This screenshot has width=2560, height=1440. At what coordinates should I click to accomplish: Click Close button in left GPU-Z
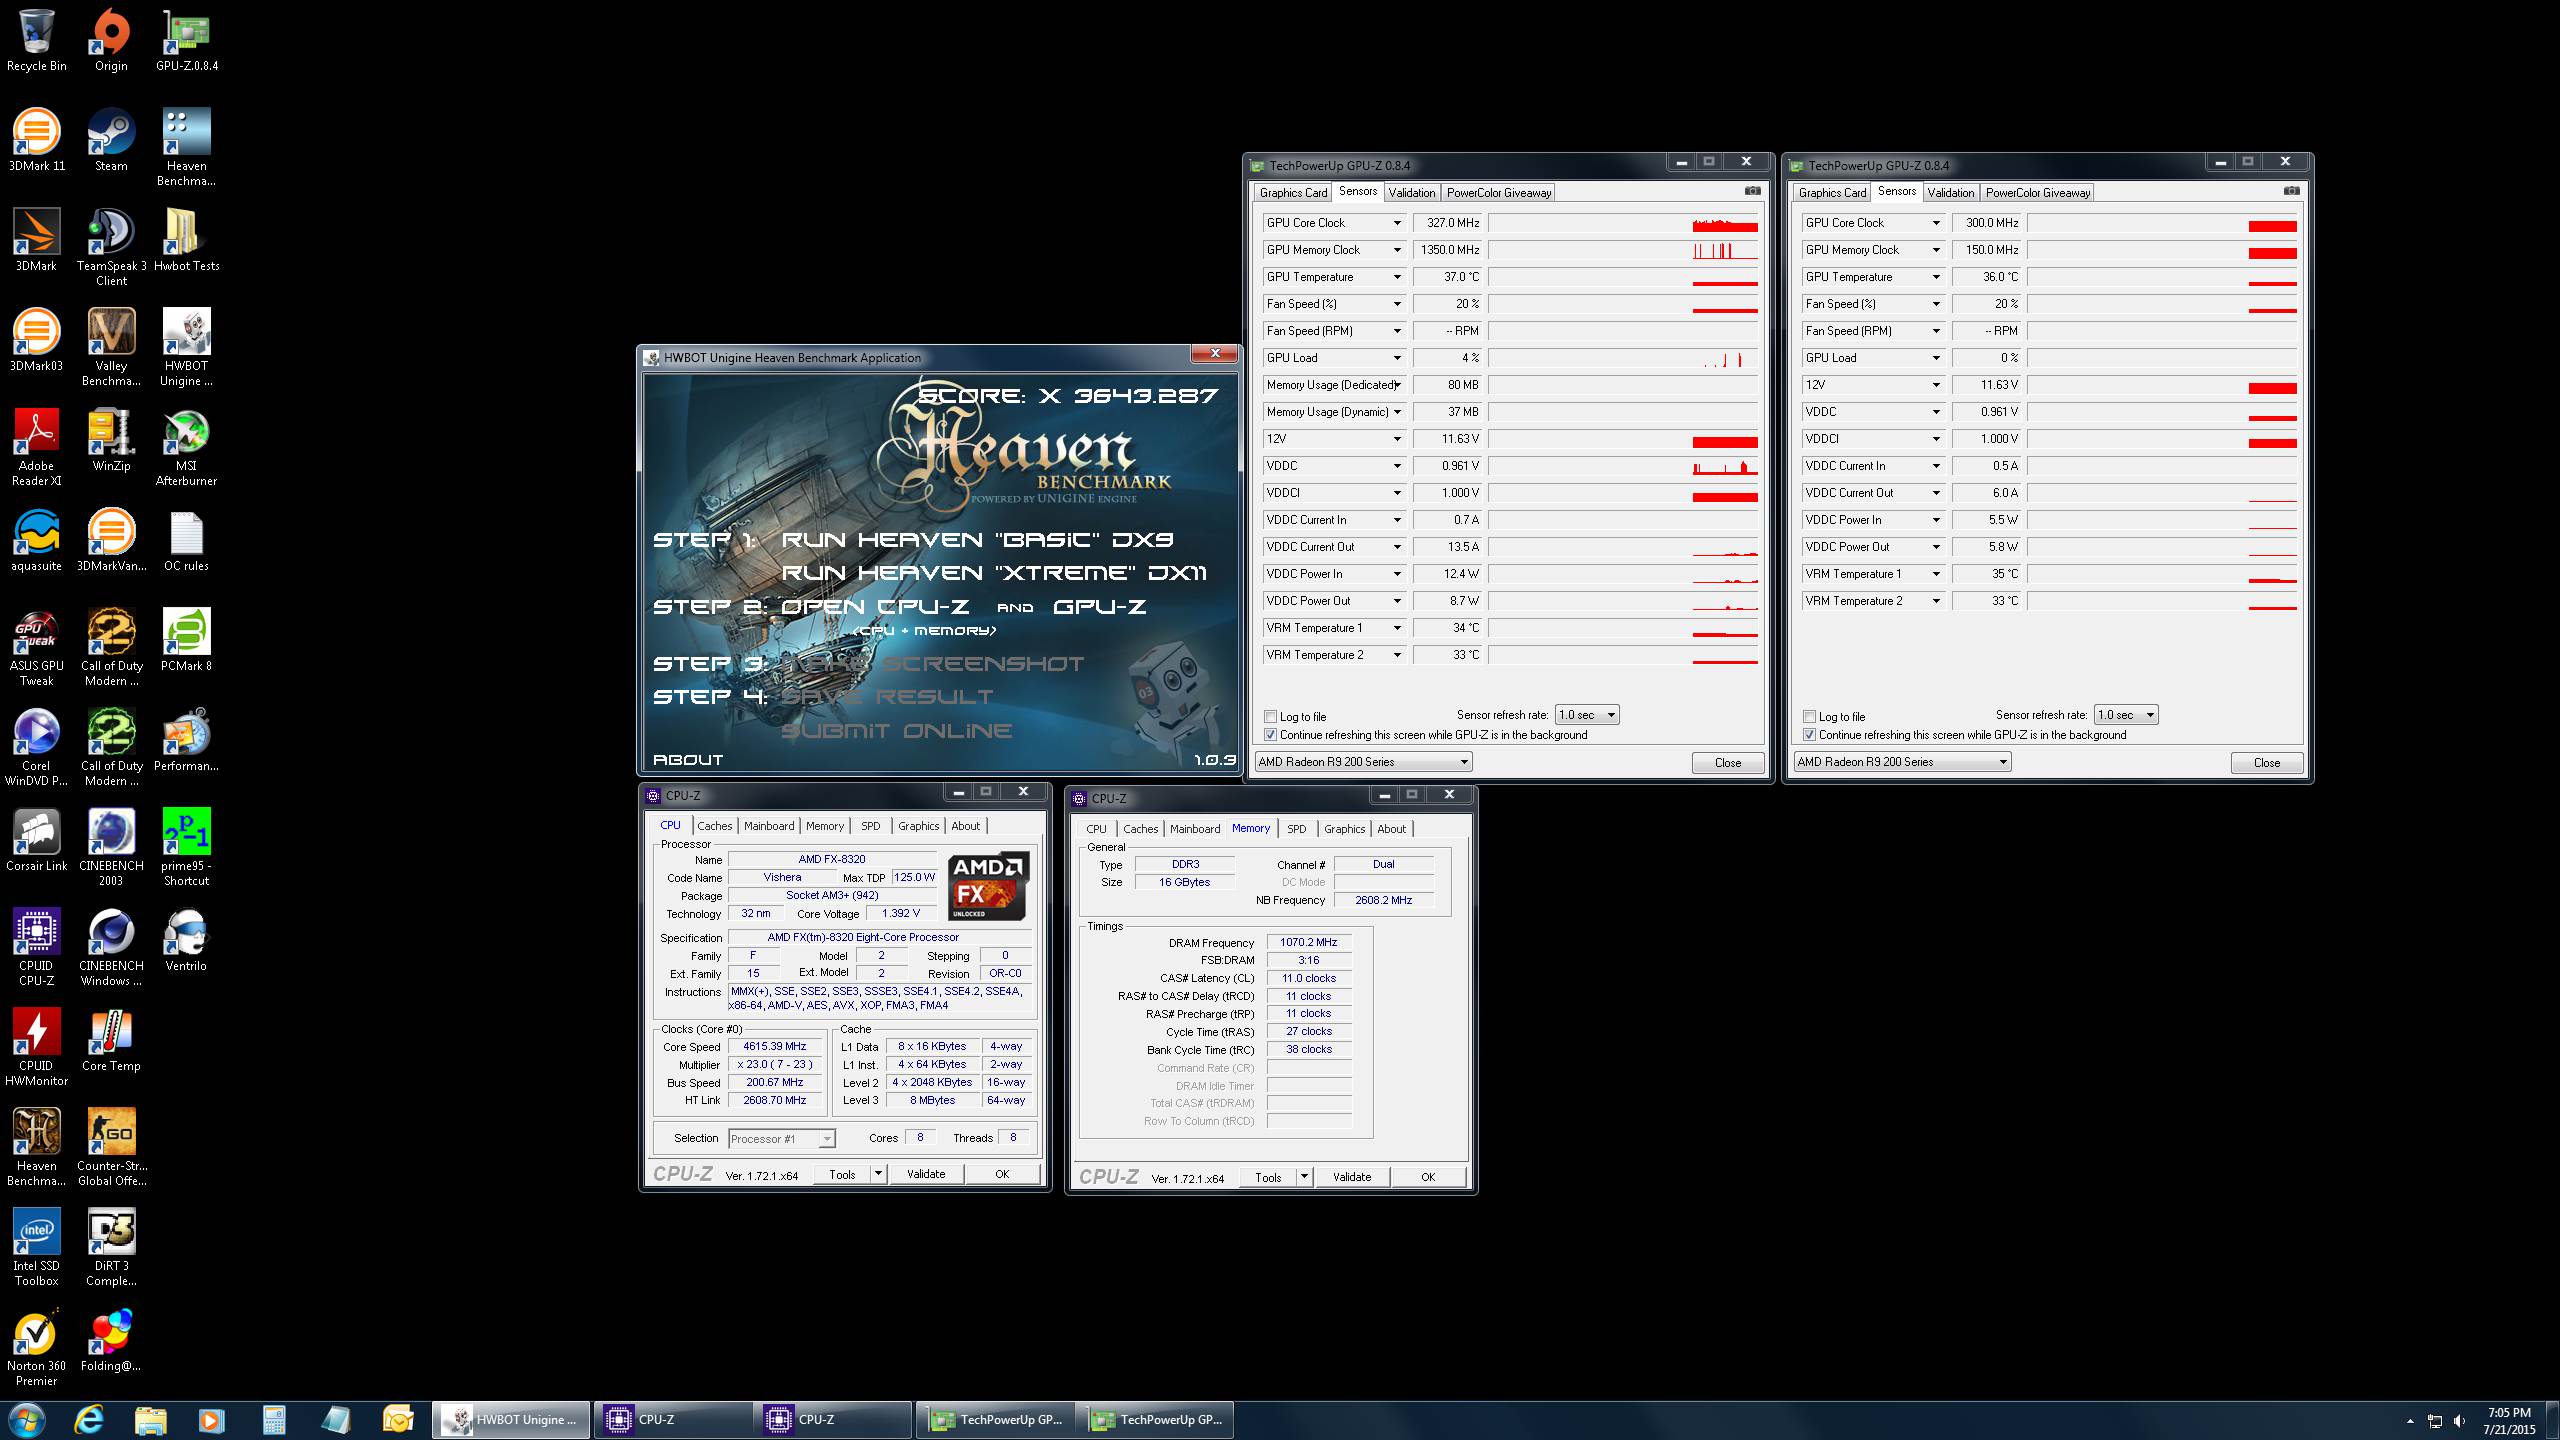pos(1728,763)
